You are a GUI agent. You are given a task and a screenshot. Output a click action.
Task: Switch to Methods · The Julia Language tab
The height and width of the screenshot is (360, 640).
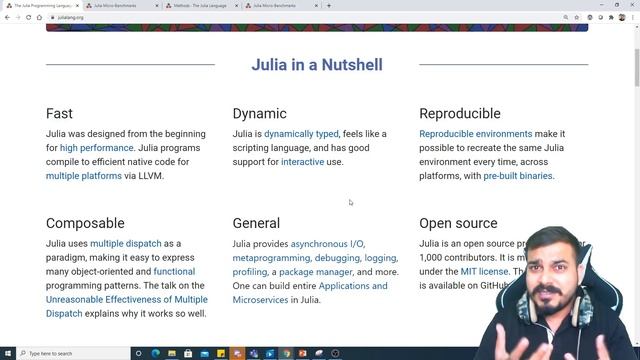201,6
